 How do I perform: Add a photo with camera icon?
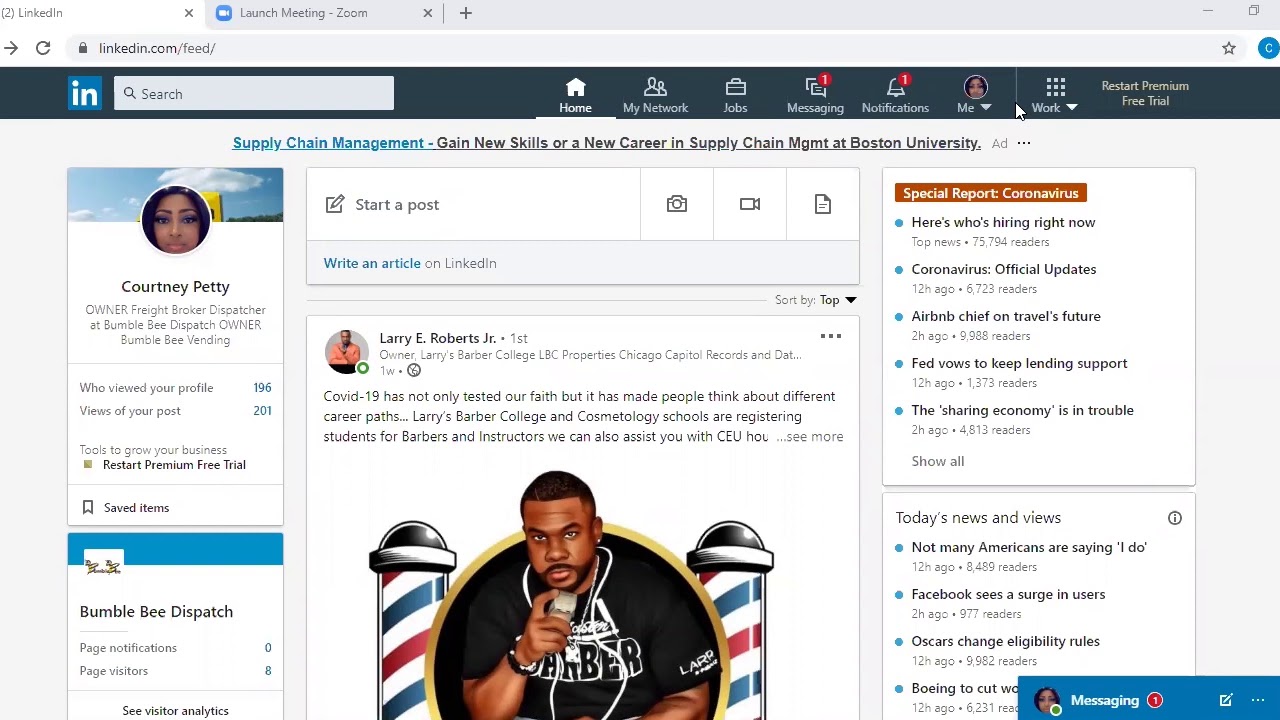pos(677,204)
